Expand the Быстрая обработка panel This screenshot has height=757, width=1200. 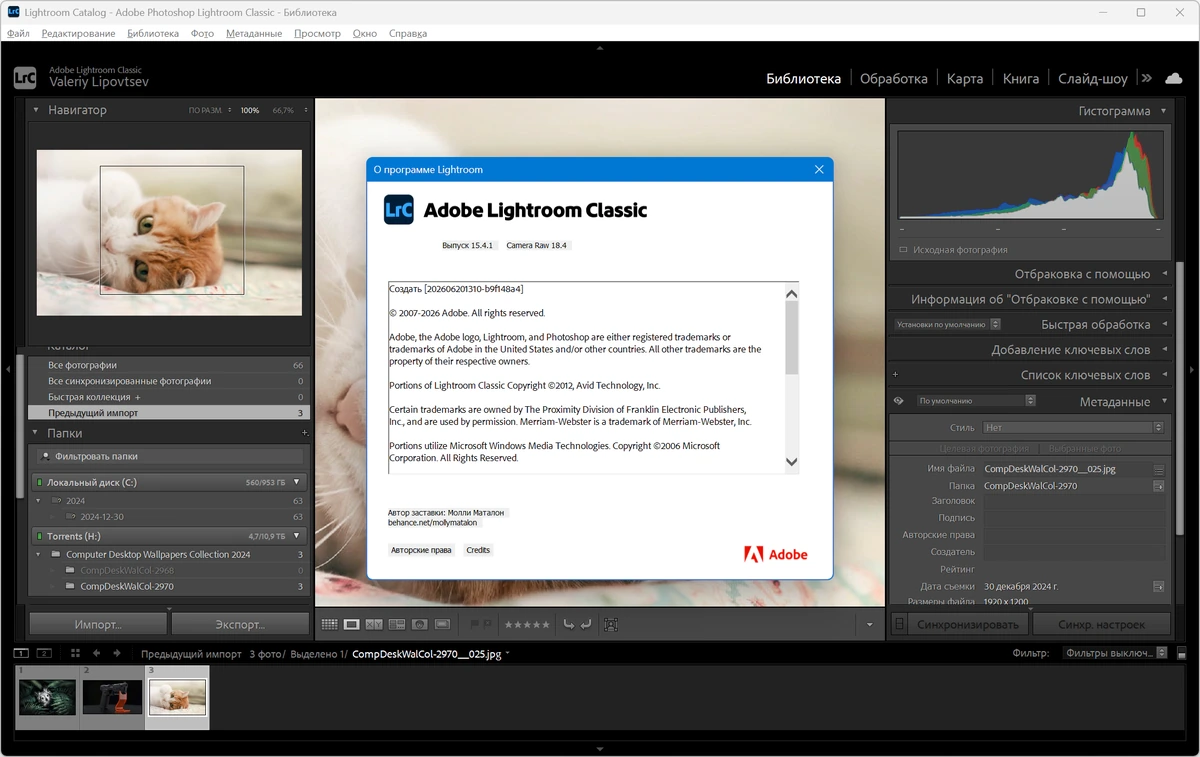1163,324
